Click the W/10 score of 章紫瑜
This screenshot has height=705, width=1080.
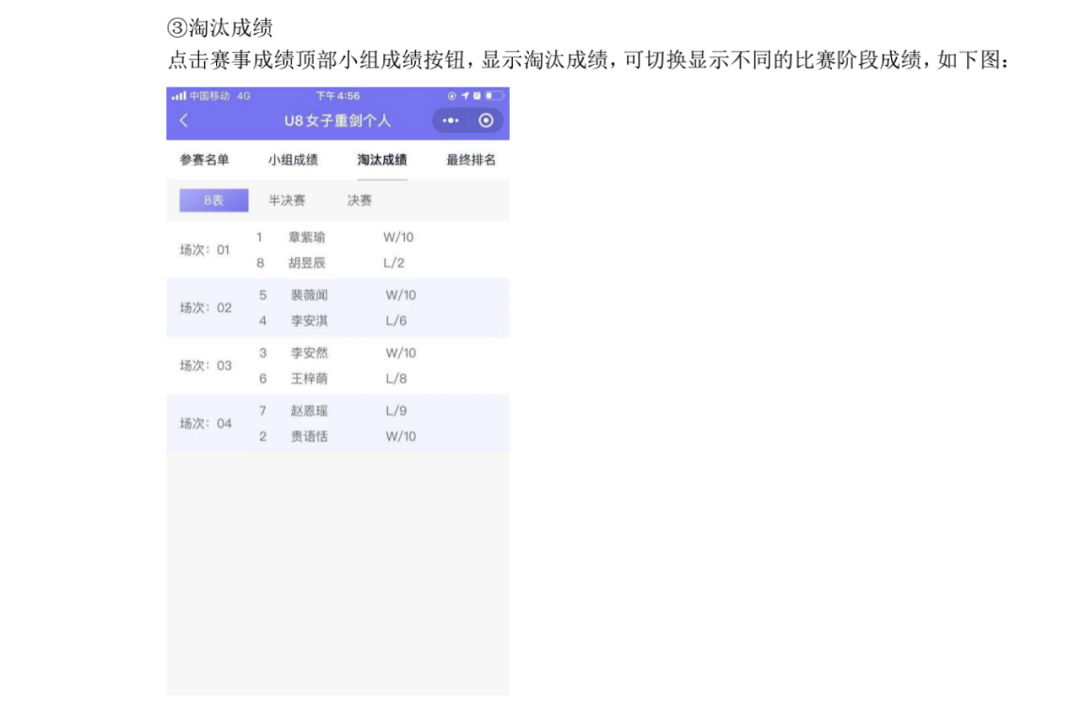coord(399,238)
